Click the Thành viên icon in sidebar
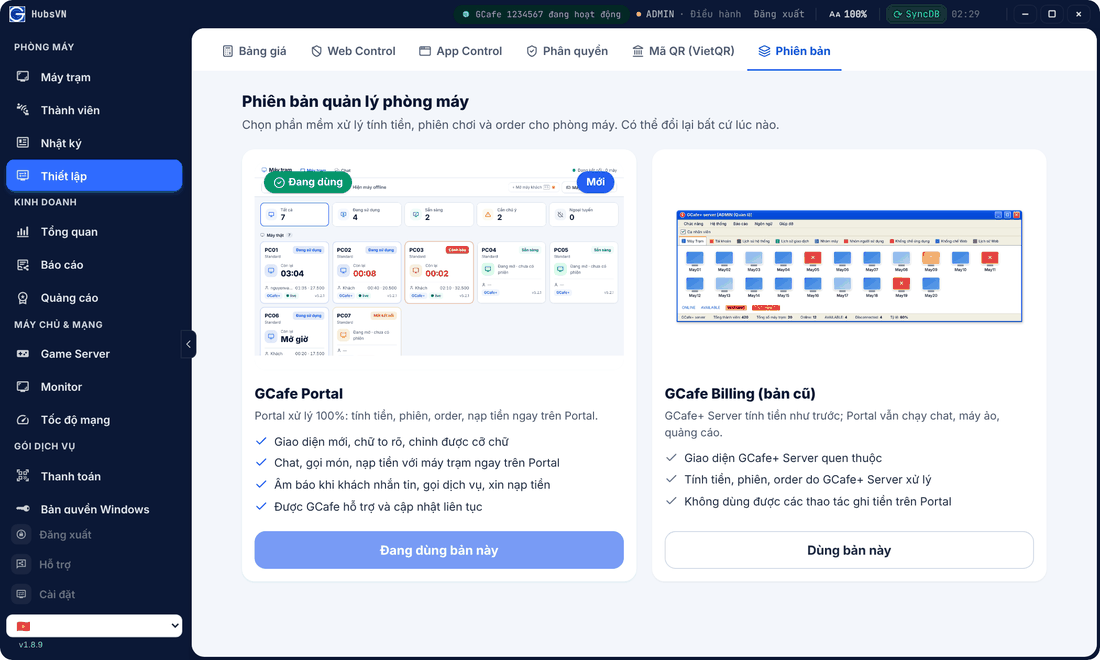Image resolution: width=1100 pixels, height=660 pixels. click(23, 109)
